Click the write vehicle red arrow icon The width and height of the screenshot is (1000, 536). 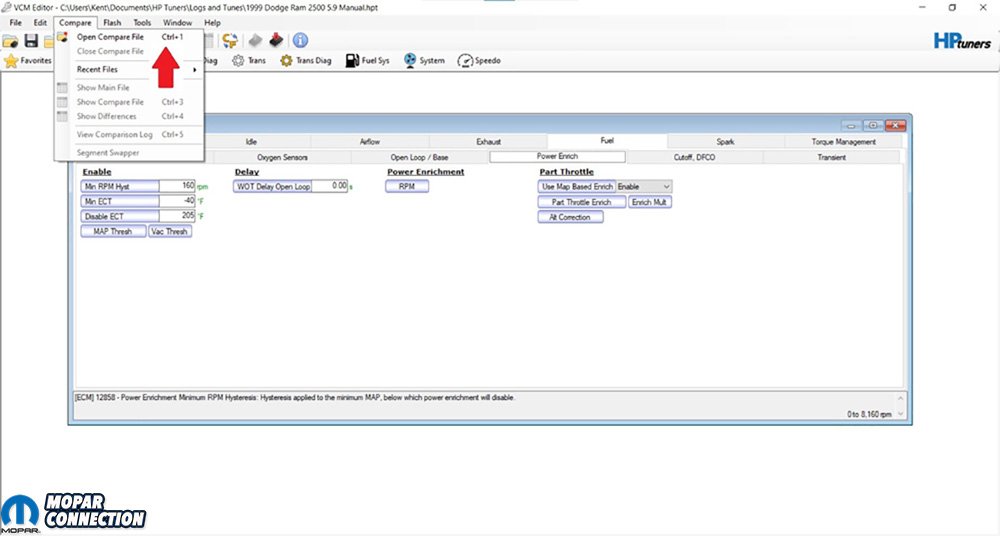[275, 40]
